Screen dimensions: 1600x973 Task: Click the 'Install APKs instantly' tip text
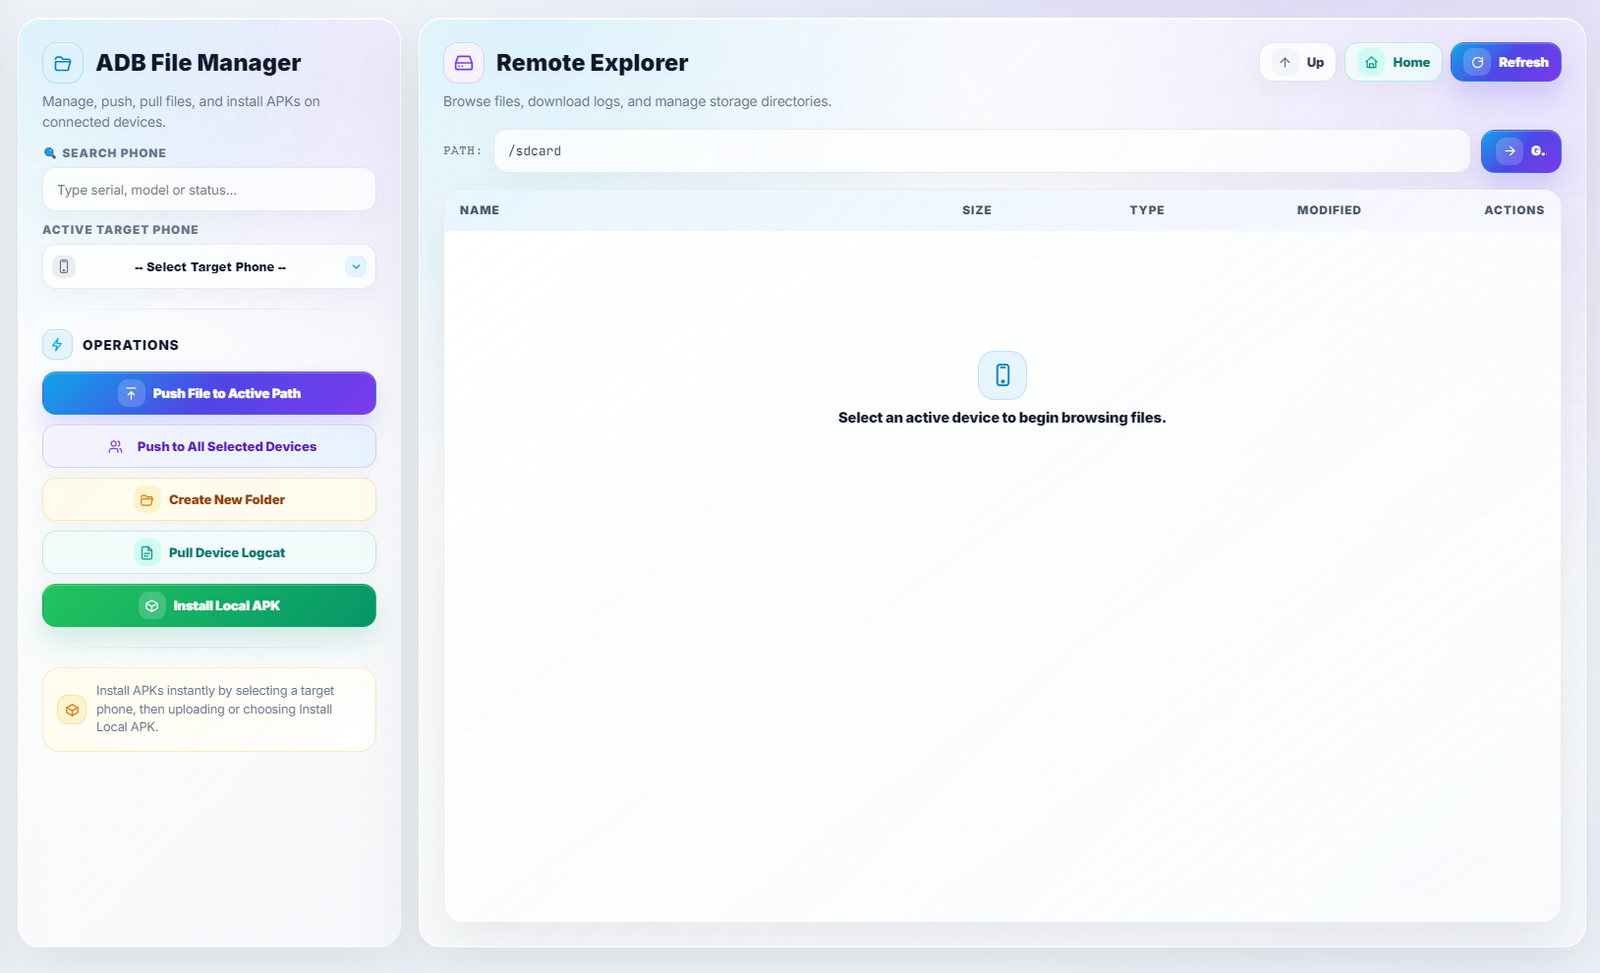(x=215, y=709)
